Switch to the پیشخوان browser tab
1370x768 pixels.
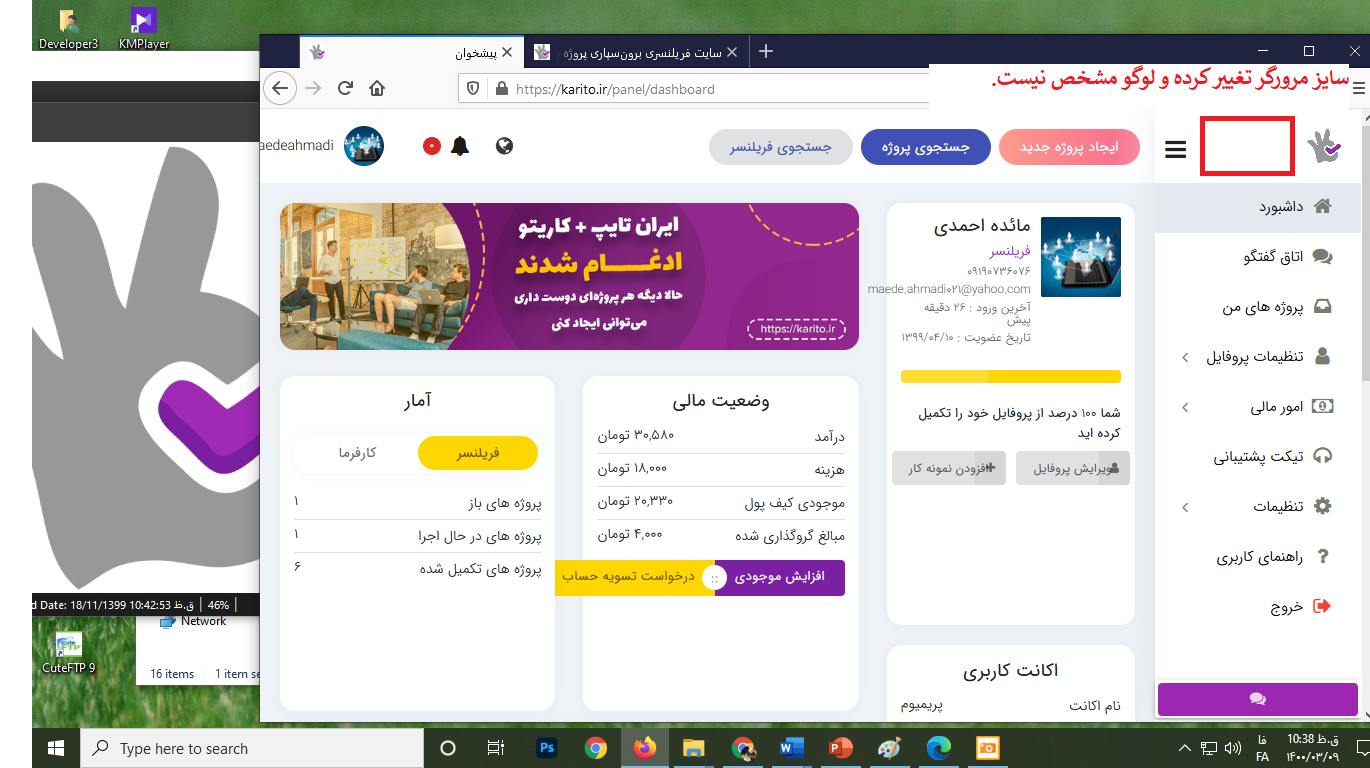click(x=411, y=52)
